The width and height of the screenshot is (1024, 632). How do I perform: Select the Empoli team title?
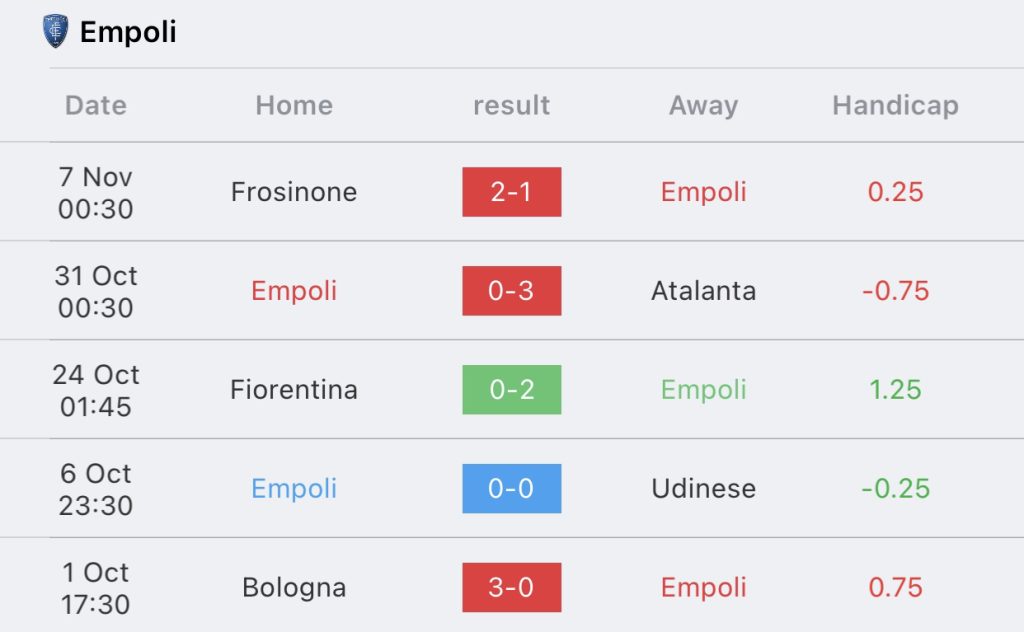click(128, 32)
